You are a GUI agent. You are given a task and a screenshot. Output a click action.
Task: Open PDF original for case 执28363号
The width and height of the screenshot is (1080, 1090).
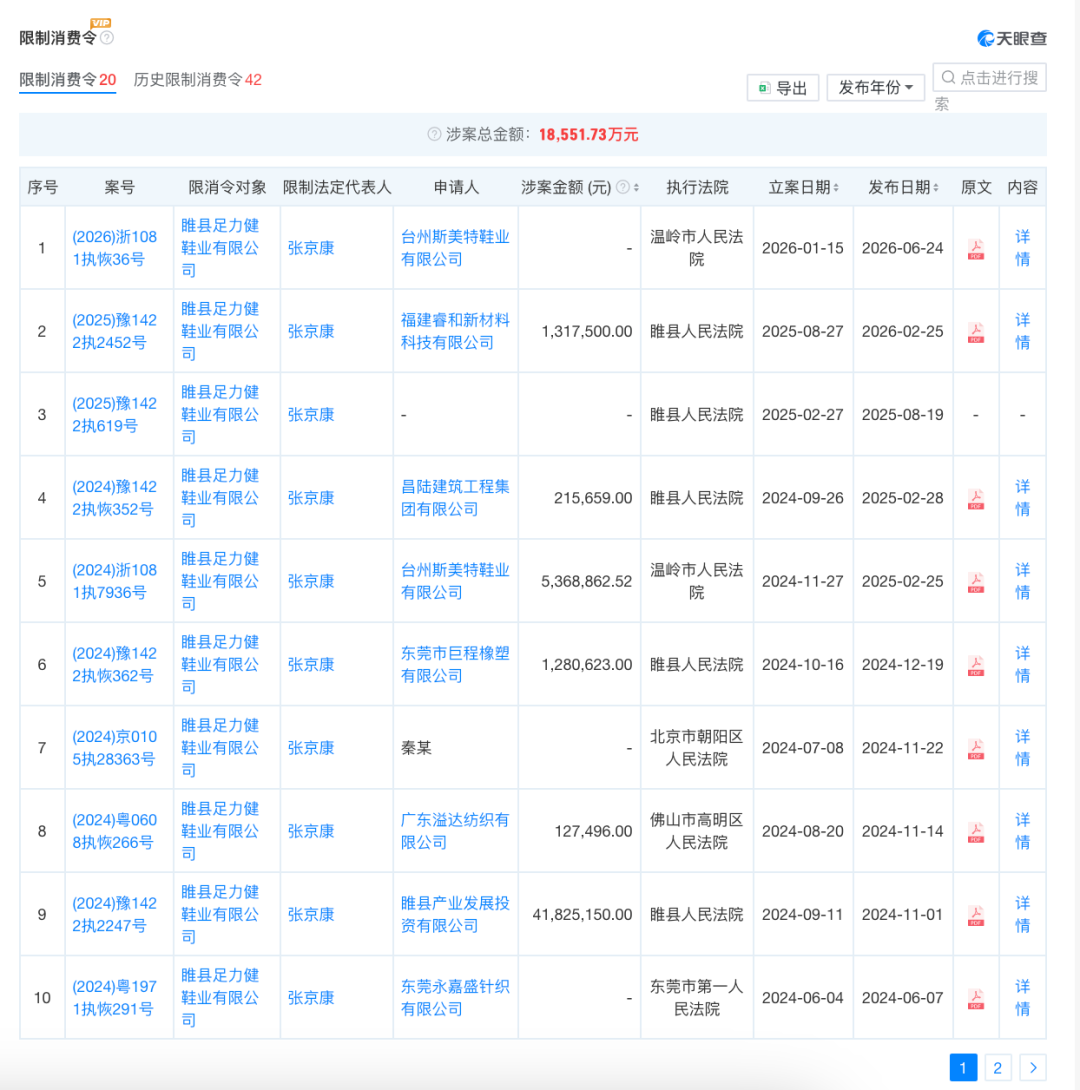[x=976, y=749]
